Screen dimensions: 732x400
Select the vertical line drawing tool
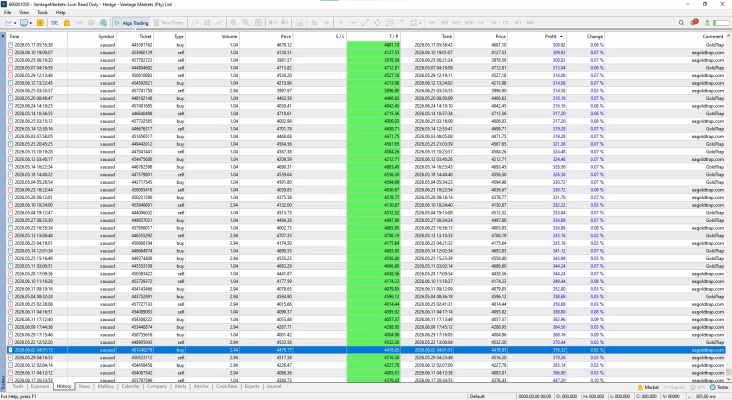341,22
